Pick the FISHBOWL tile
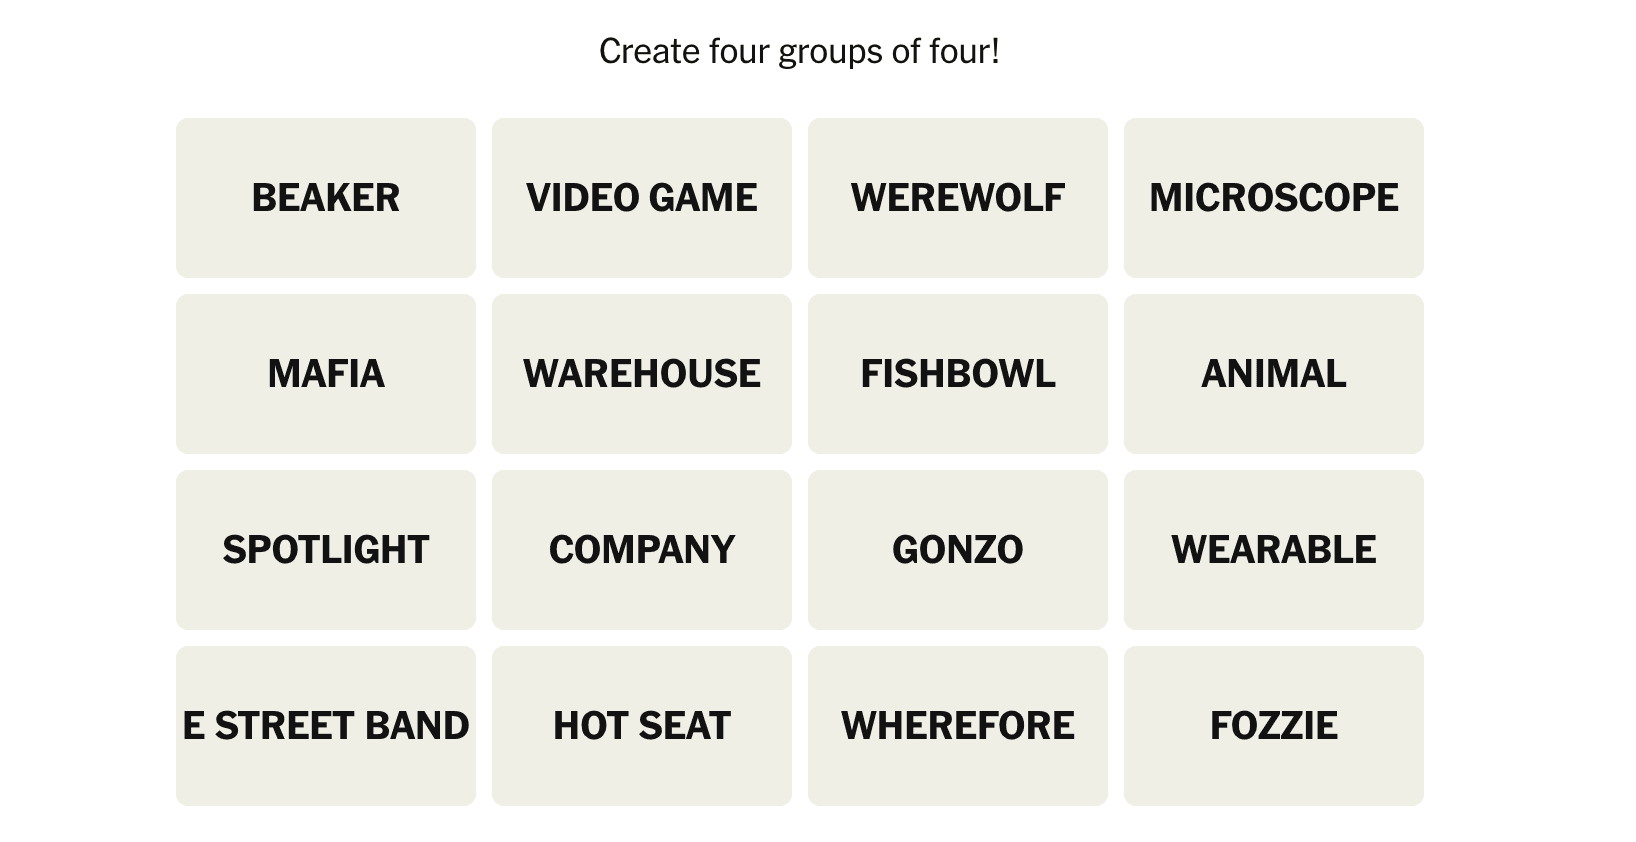Screen dimensions: 1636x842 (958, 374)
